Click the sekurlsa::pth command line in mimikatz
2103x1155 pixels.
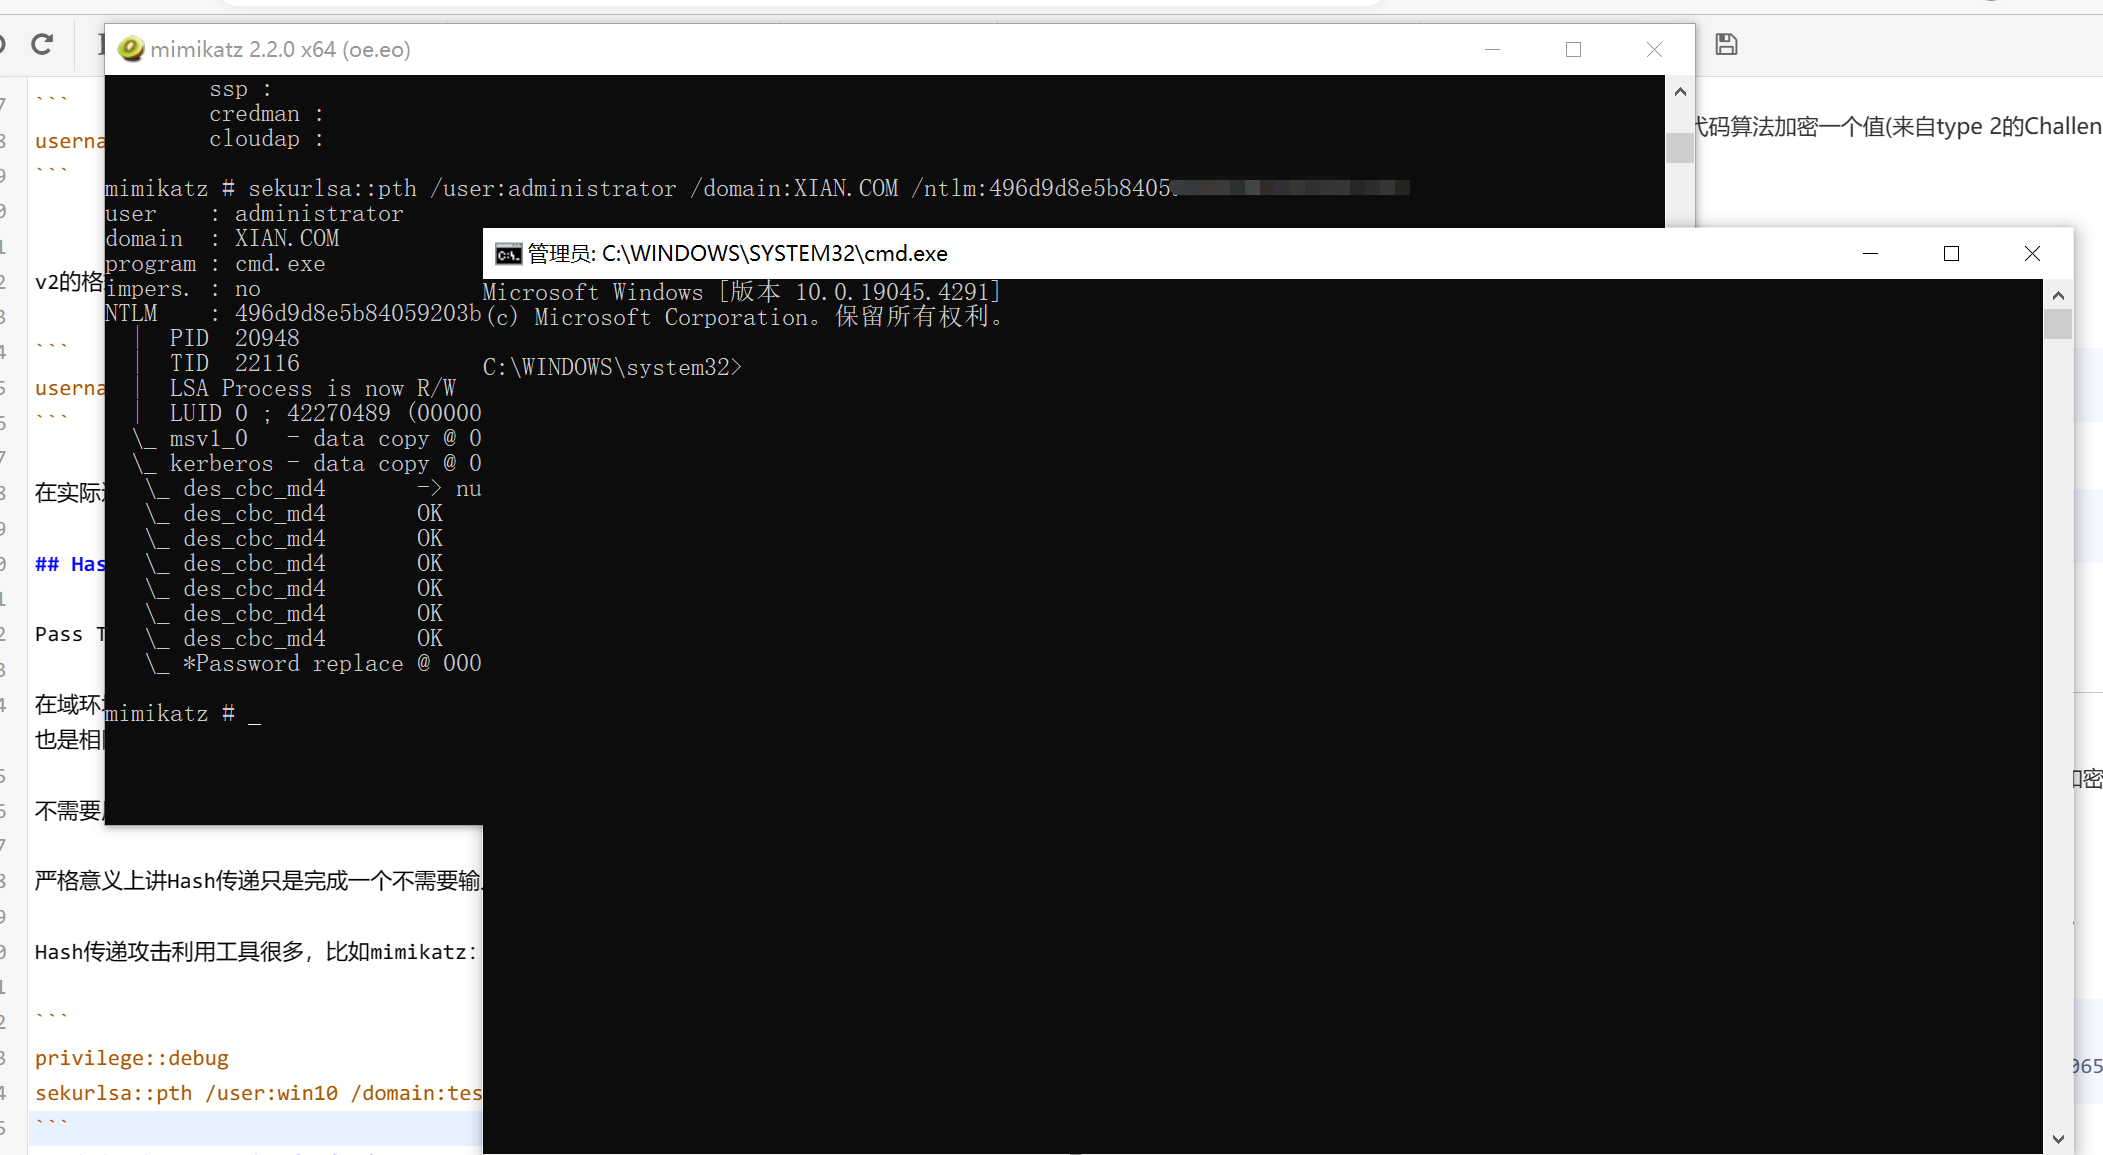757,188
